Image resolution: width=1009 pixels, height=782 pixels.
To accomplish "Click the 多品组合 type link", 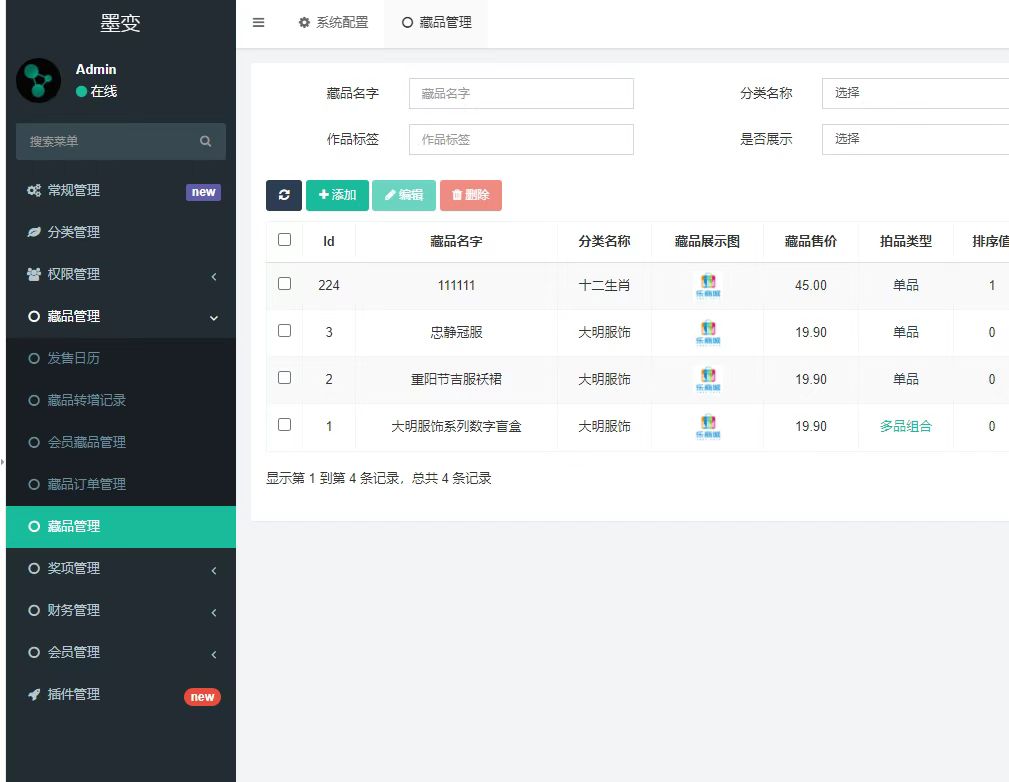I will click(905, 426).
